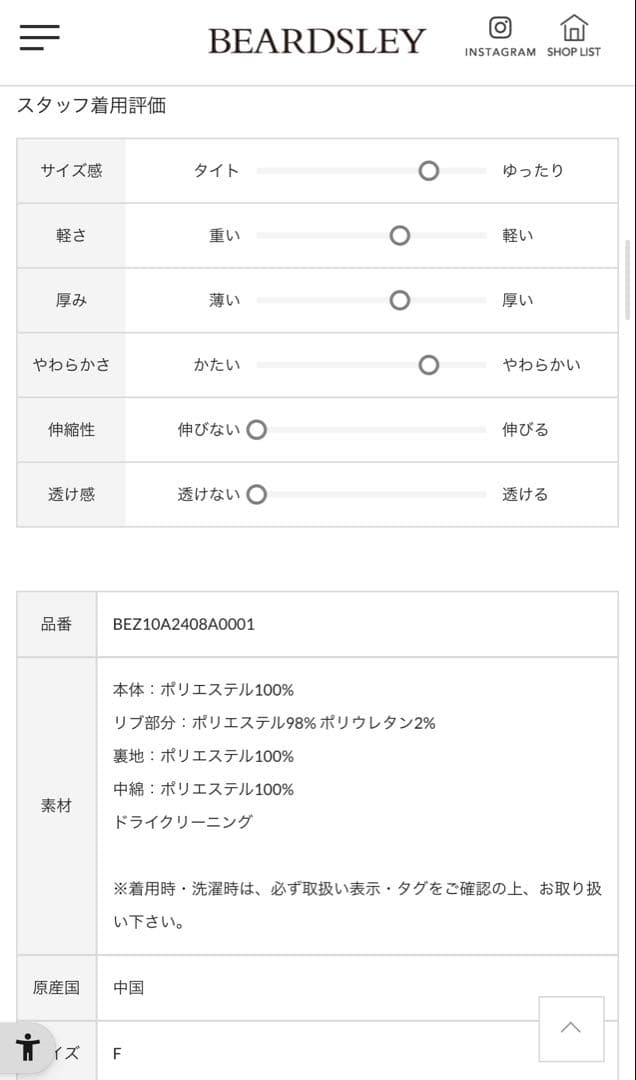Image resolution: width=636 pixels, height=1080 pixels.
Task: Click the SHOP LIST house icon
Action: 573,29
